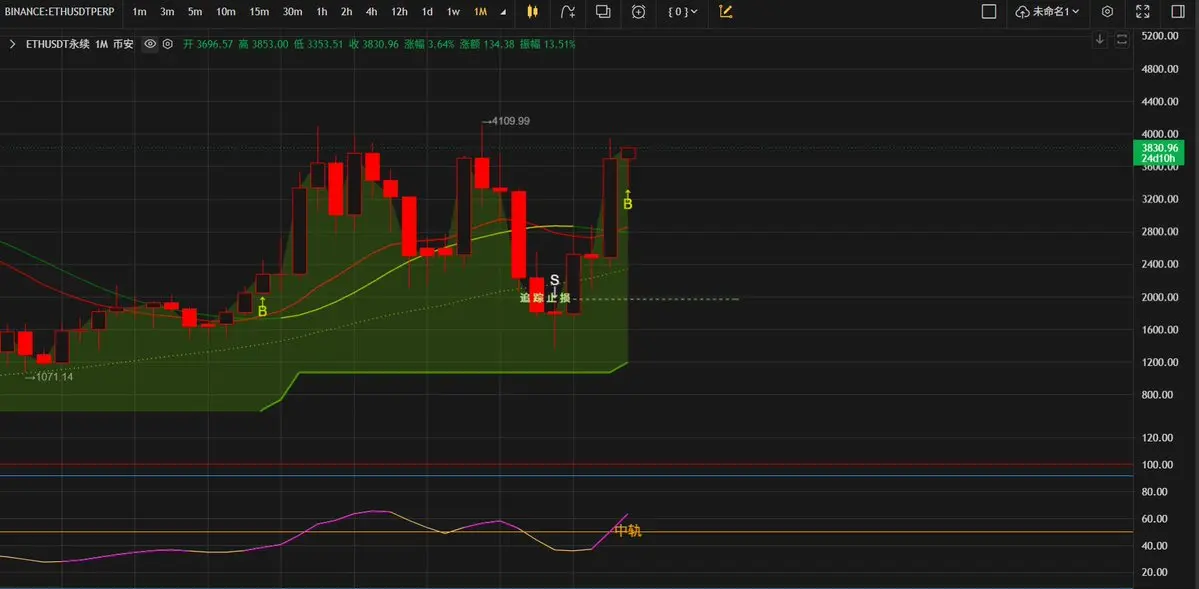Click the 涨额 134.38 value in legend
Screen dimensions: 1199x589
point(487,44)
